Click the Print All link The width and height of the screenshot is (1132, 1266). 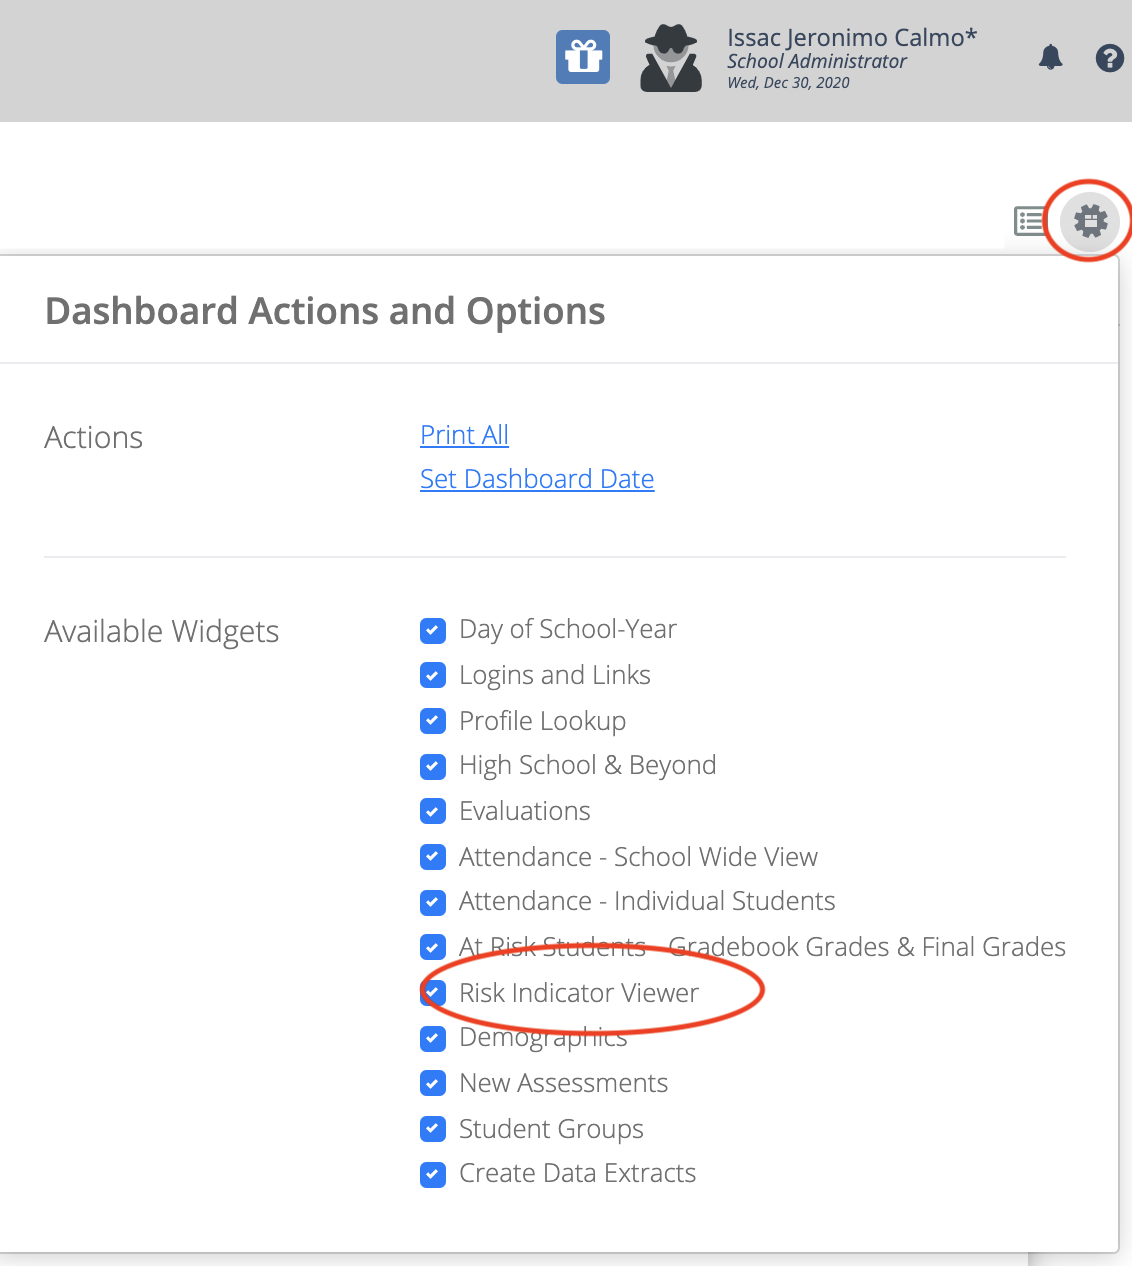[464, 435]
